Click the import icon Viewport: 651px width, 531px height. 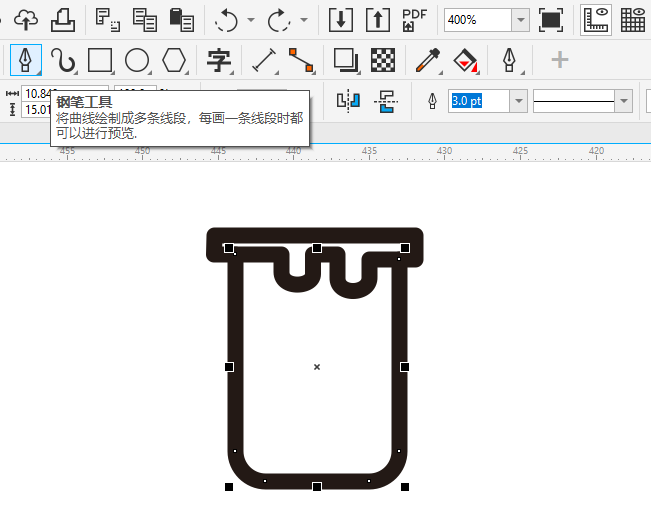tap(341, 20)
